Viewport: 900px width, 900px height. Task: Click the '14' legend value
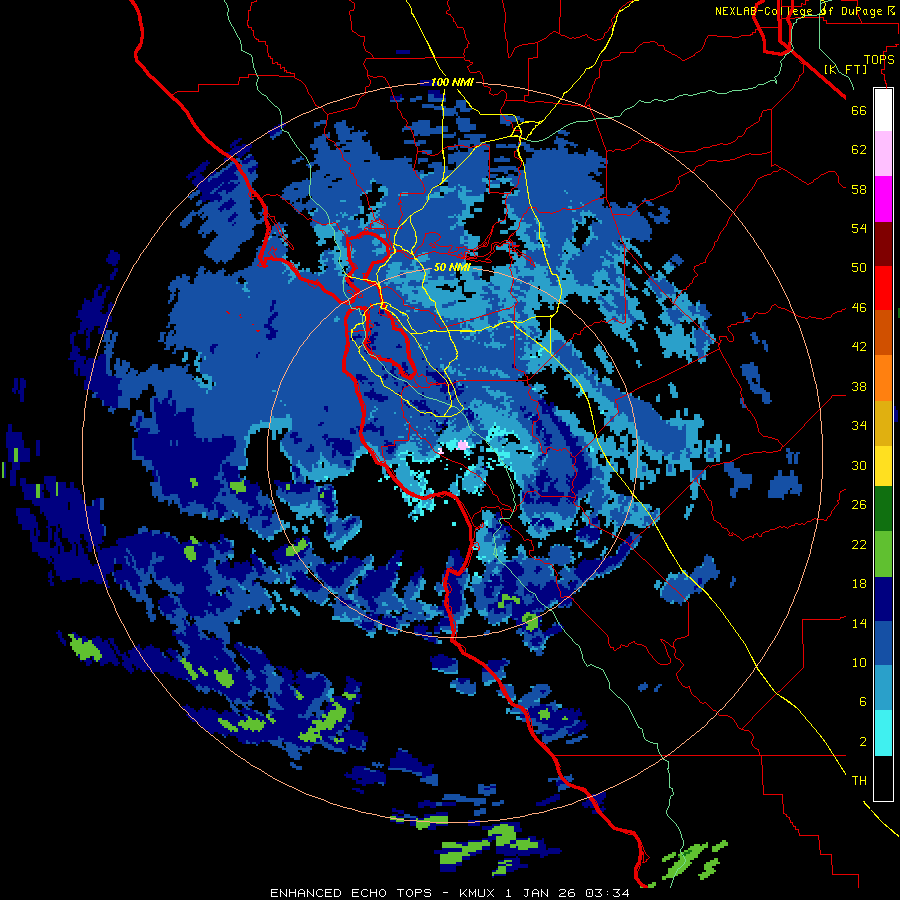pos(859,623)
